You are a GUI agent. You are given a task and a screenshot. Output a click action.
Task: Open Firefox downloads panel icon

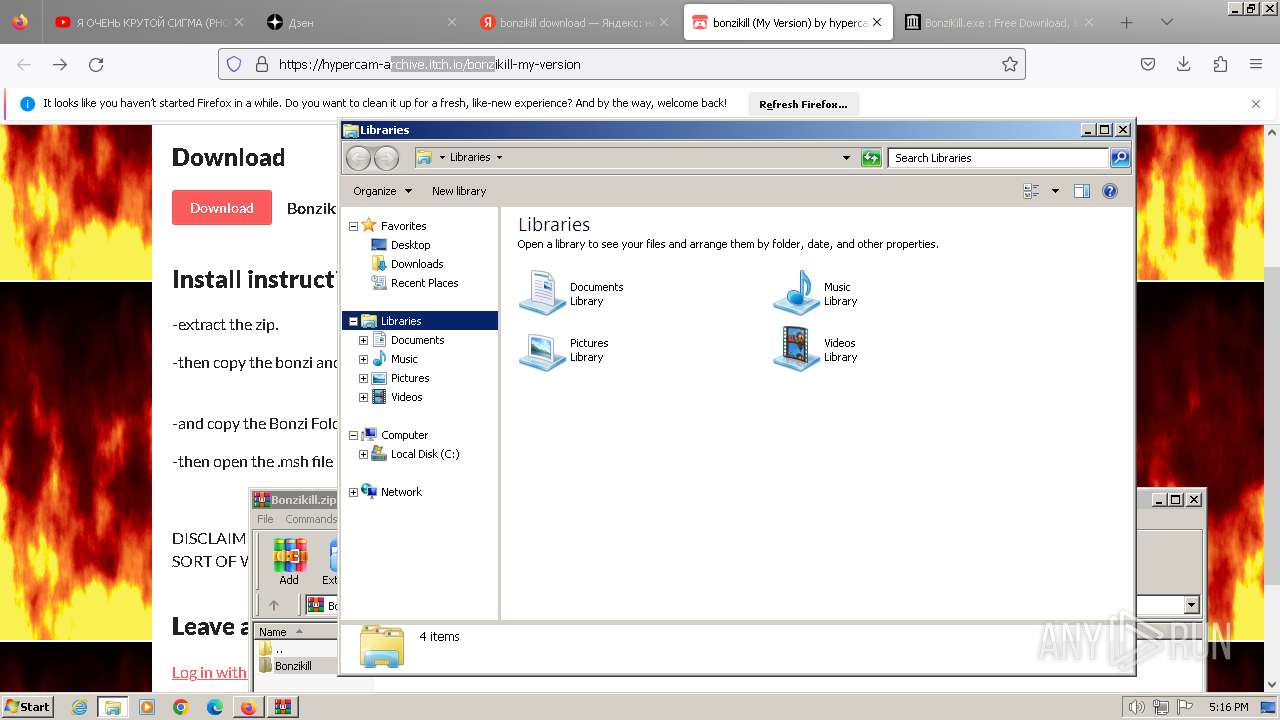1184,64
